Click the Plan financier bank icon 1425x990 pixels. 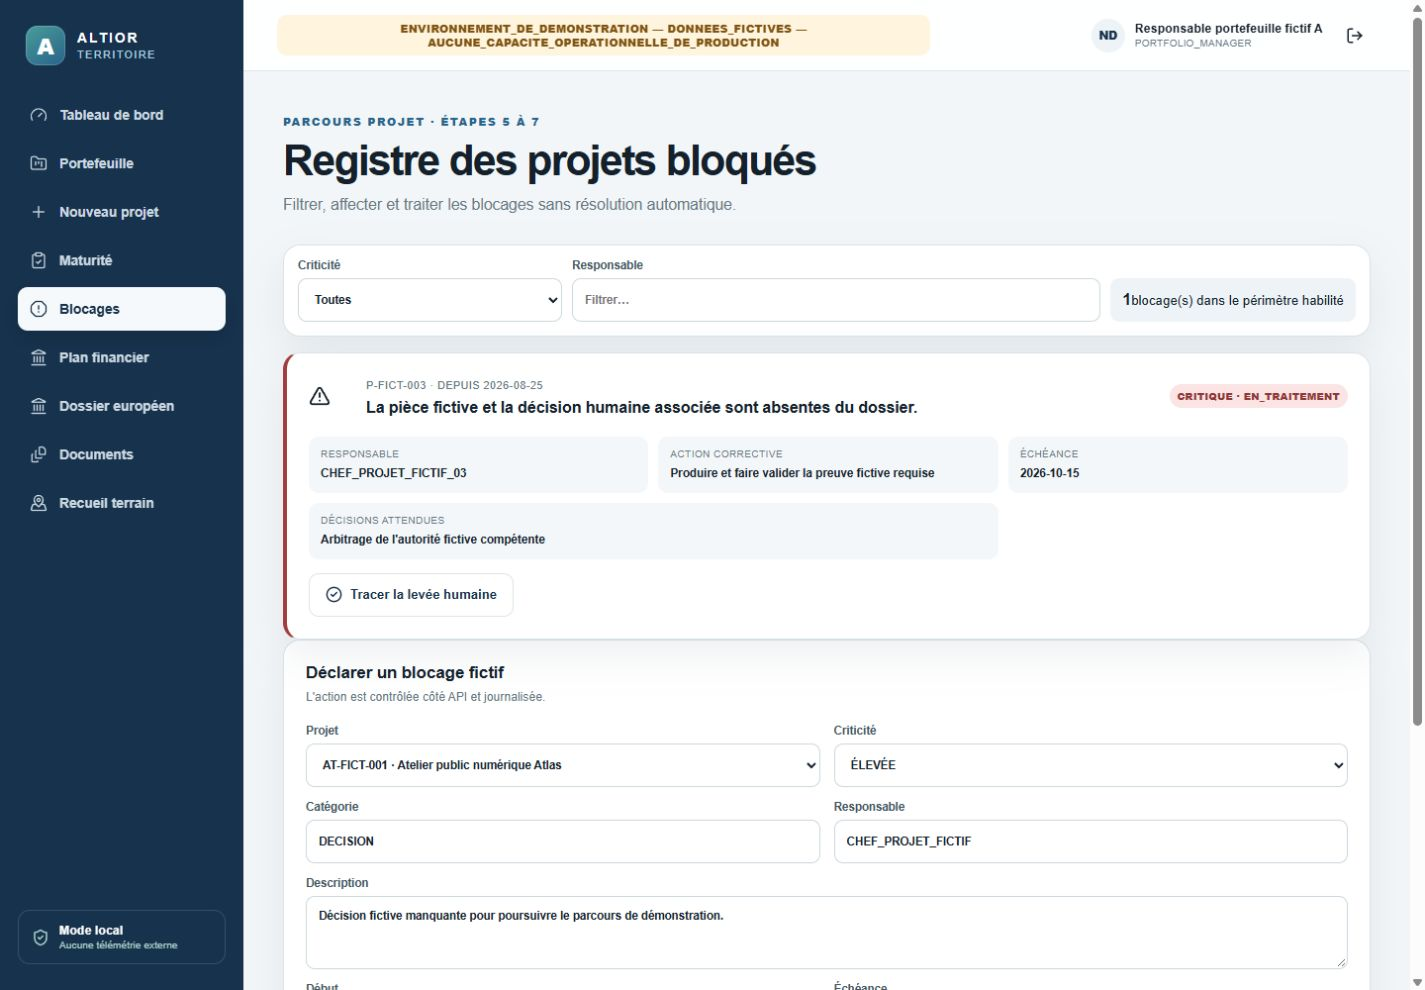pyautogui.click(x=39, y=357)
